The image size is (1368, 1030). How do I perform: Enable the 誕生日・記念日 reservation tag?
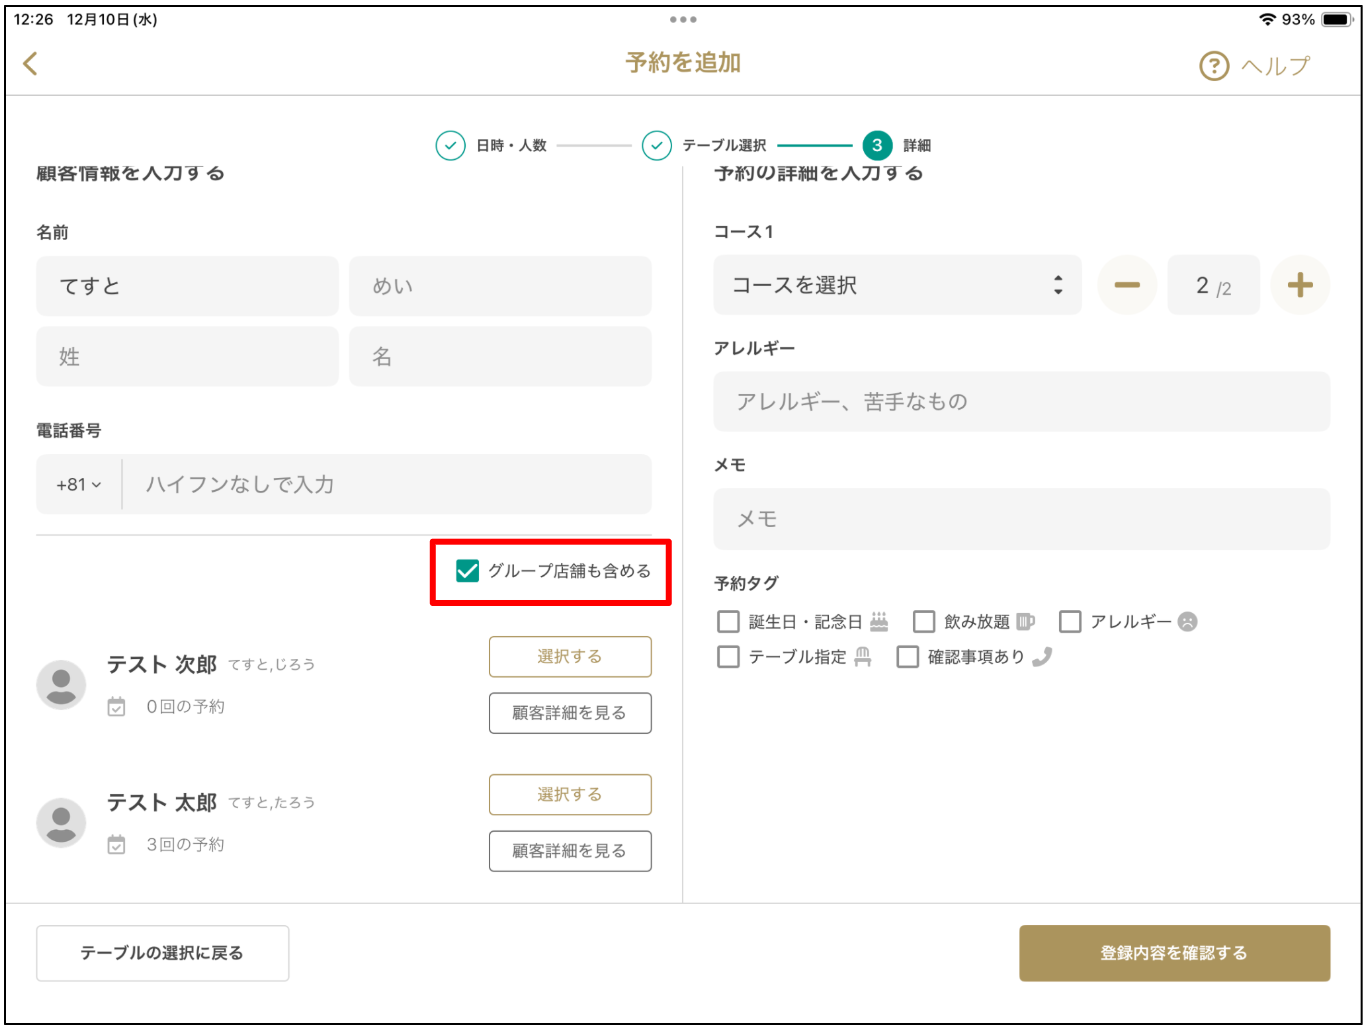(x=728, y=621)
